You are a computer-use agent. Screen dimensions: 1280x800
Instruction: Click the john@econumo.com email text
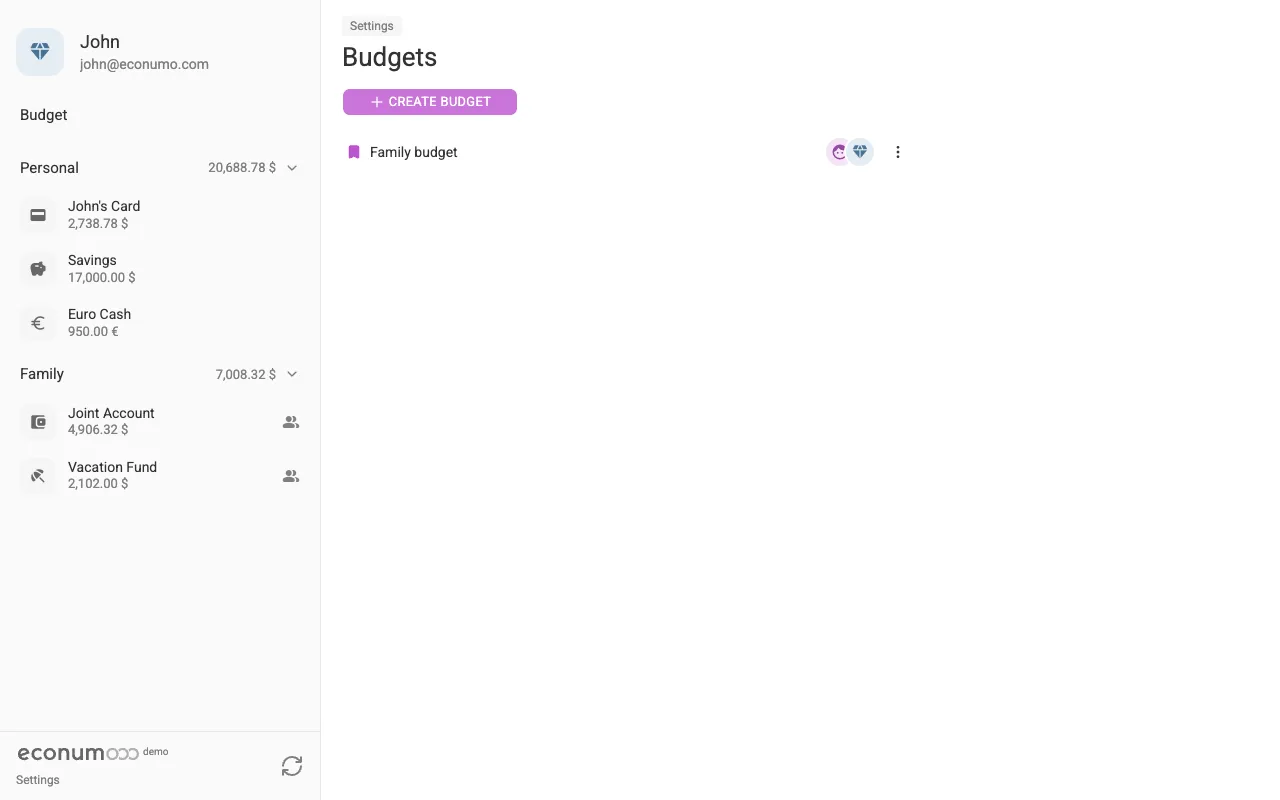[144, 64]
